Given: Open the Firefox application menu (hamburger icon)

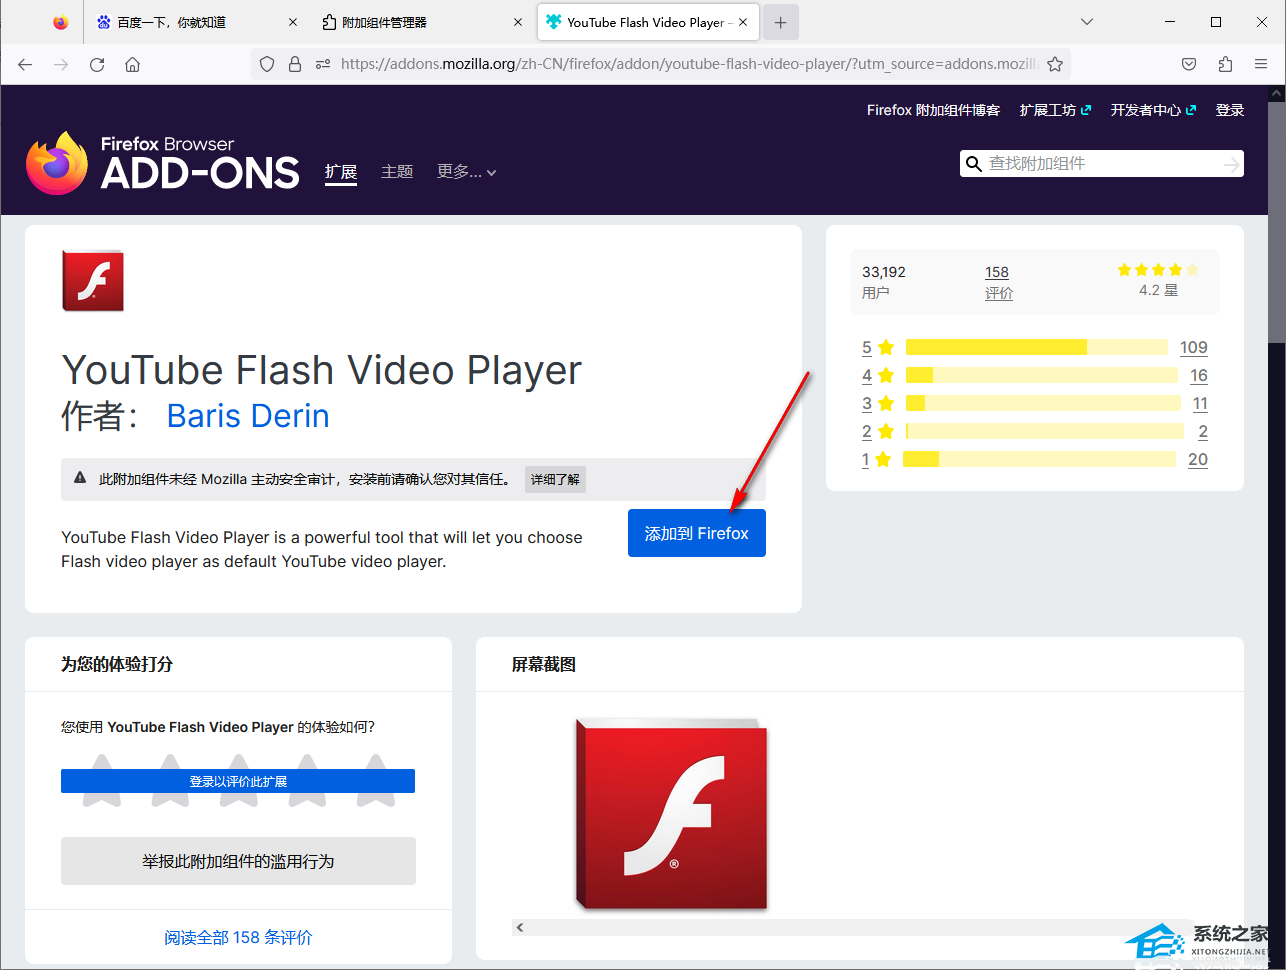Looking at the screenshot, I should click(x=1260, y=63).
